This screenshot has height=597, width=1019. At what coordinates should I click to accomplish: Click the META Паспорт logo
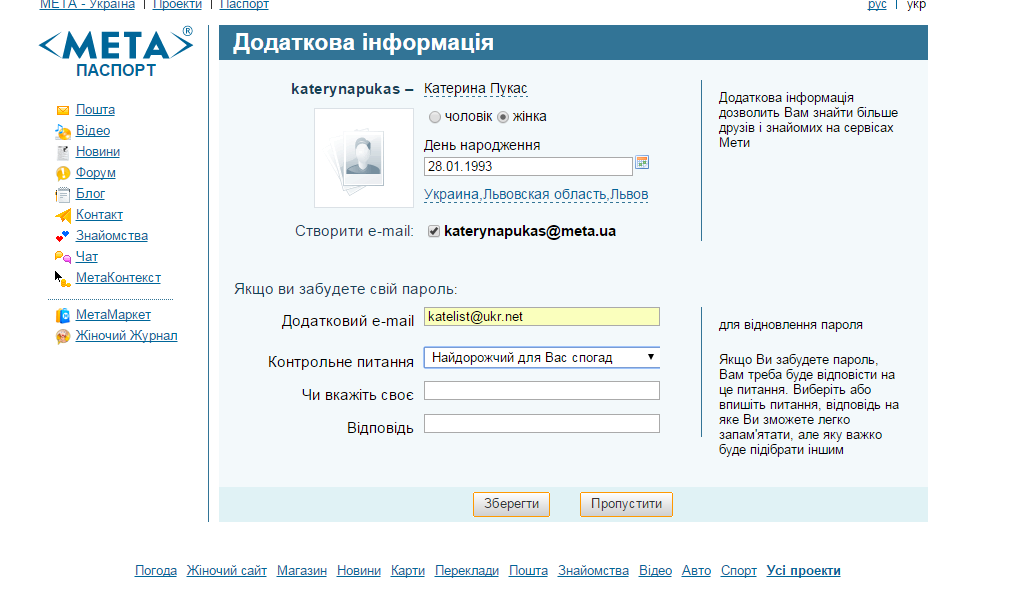click(116, 53)
